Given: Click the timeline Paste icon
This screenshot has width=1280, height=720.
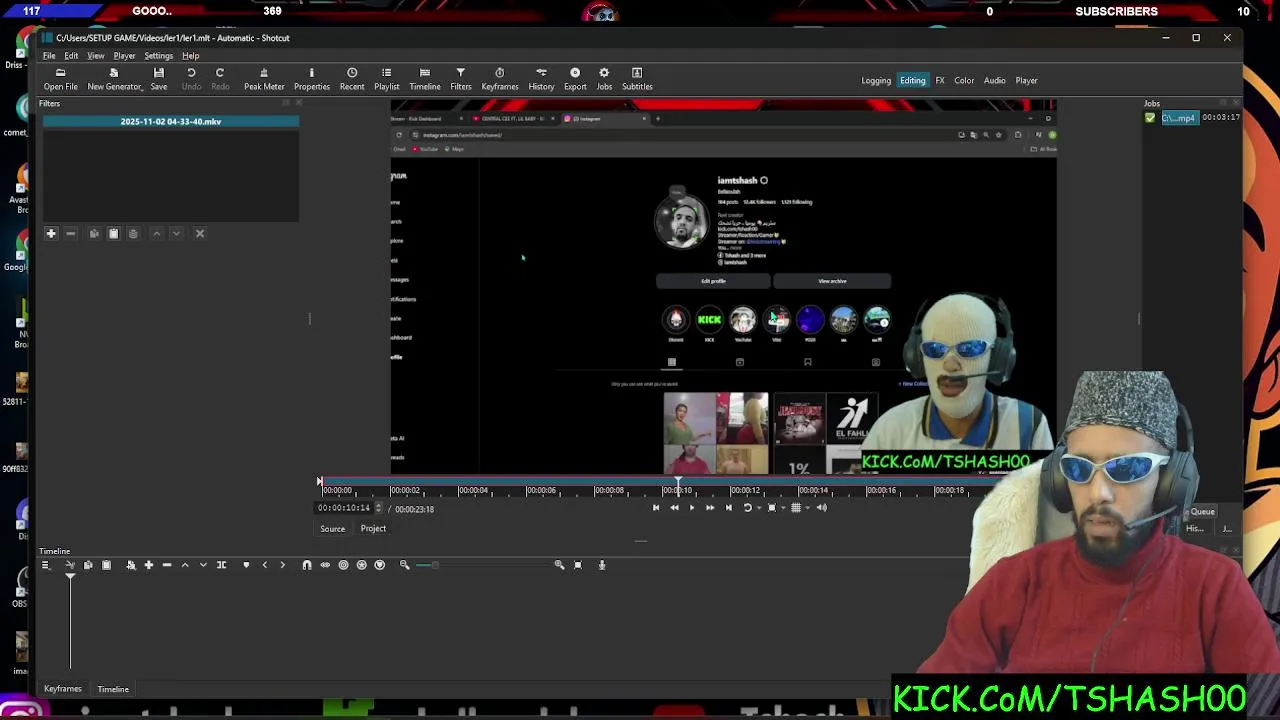Looking at the screenshot, I should pyautogui.click(x=106, y=565).
